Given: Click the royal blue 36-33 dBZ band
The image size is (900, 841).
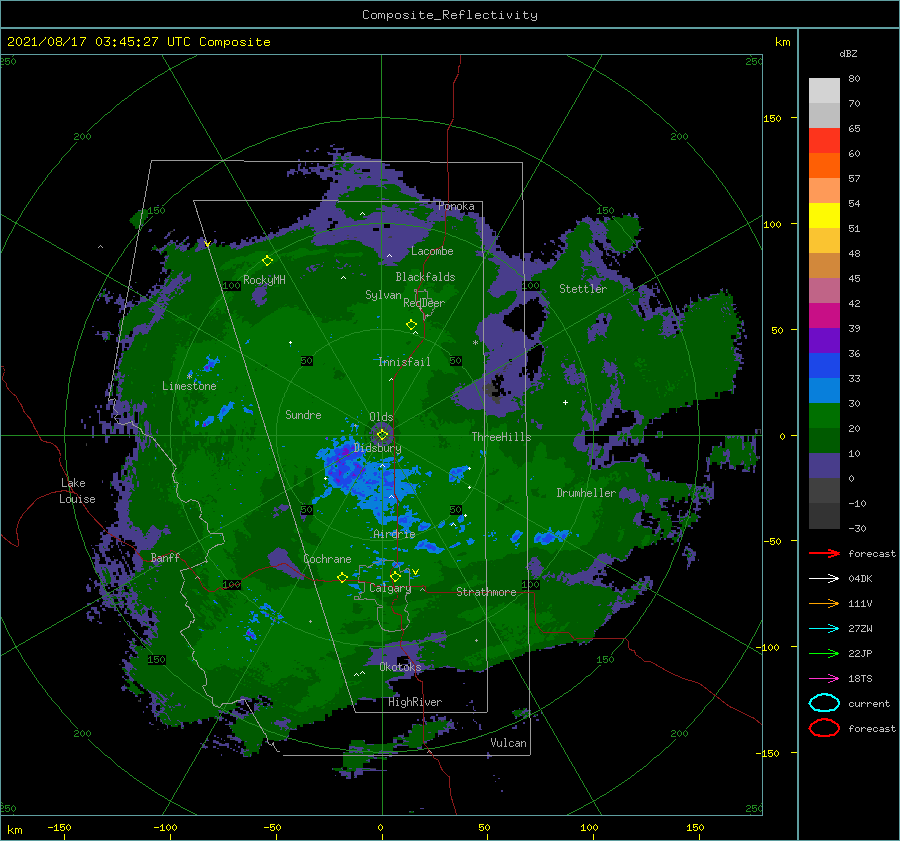Looking at the screenshot, I should point(824,366).
